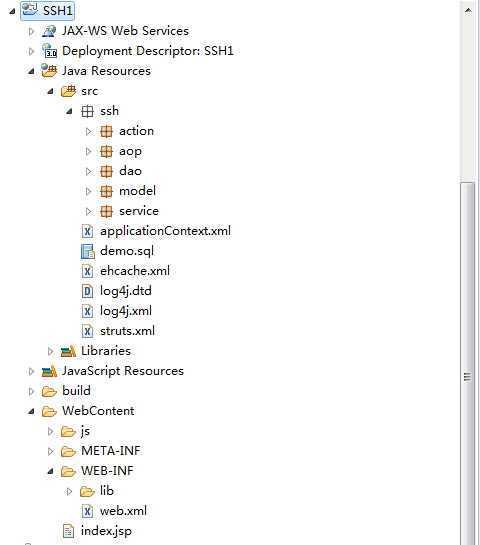The height and width of the screenshot is (545, 480).
Task: Click the Java Resources folder icon
Action: coord(49,71)
